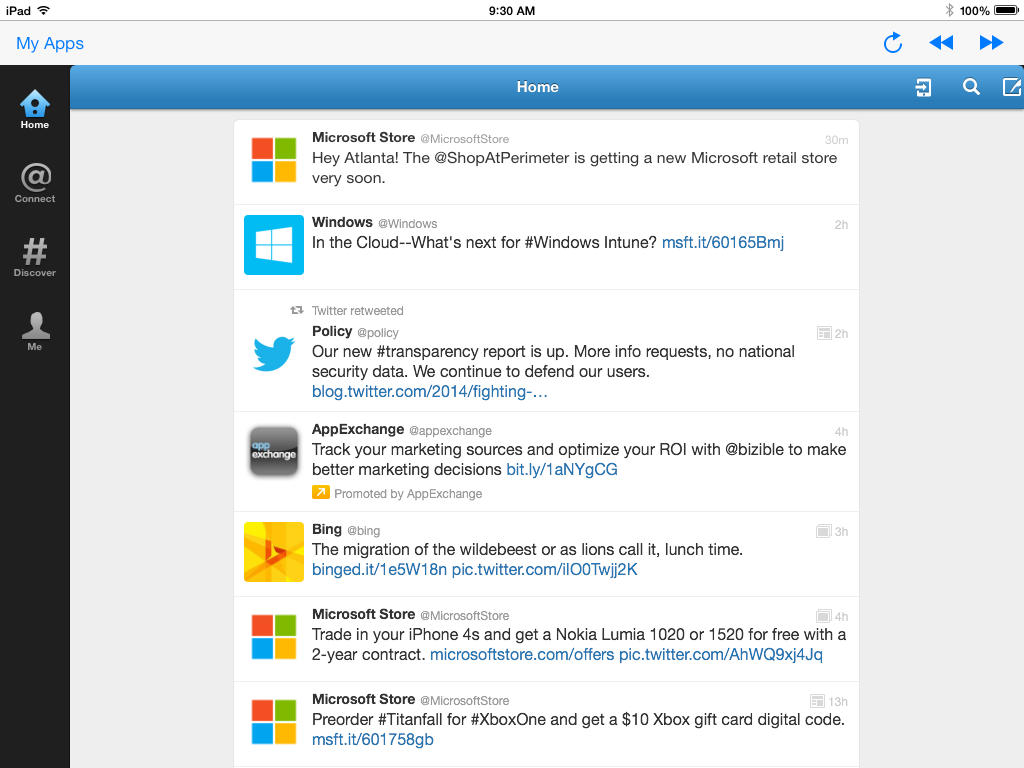The height and width of the screenshot is (768, 1024).
Task: Go back to My Apps
Action: tap(50, 44)
